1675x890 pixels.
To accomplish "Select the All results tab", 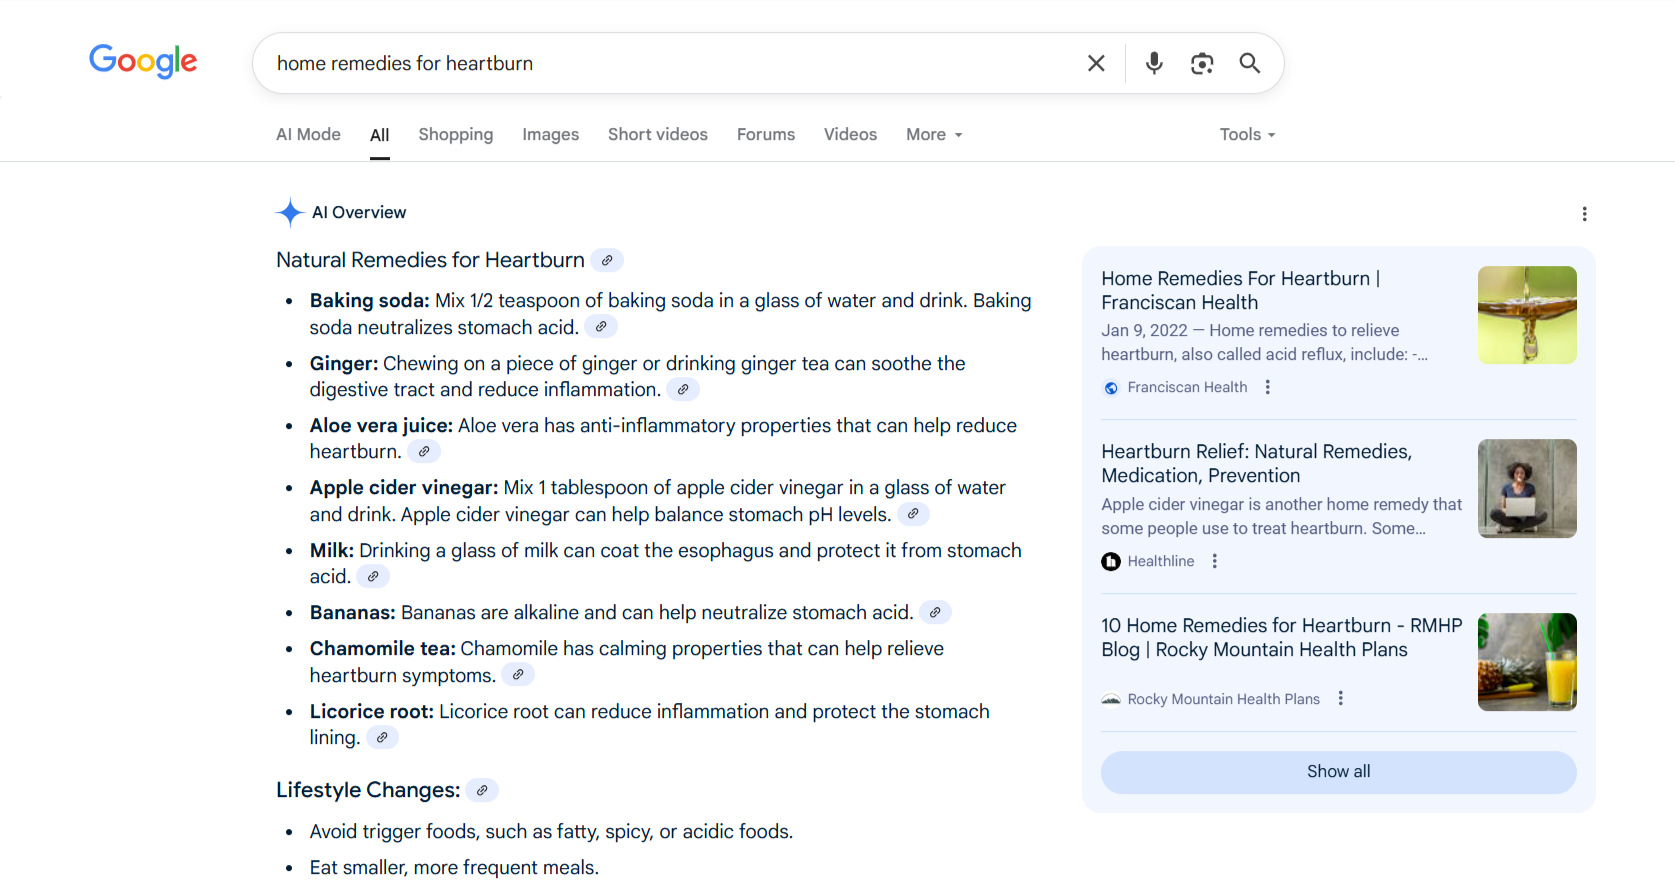I will (x=380, y=135).
